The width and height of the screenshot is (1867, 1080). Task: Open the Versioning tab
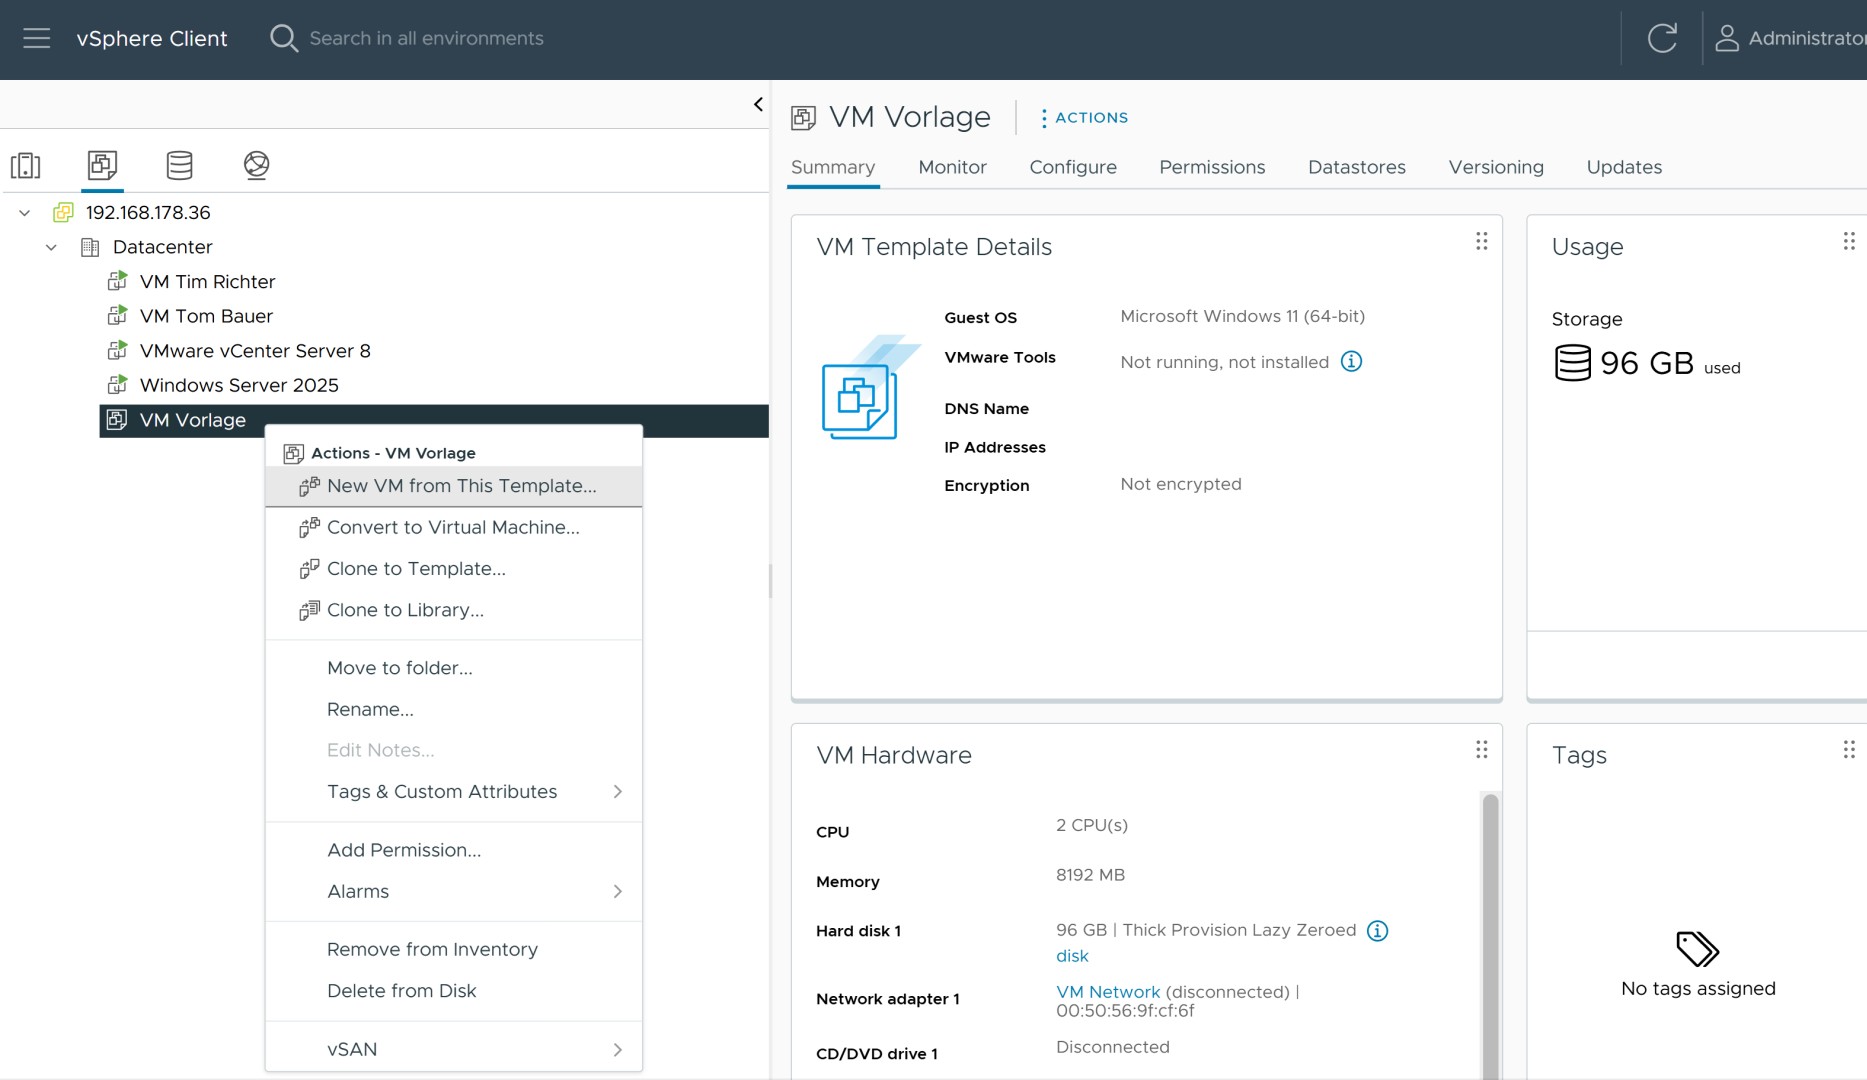(x=1496, y=167)
